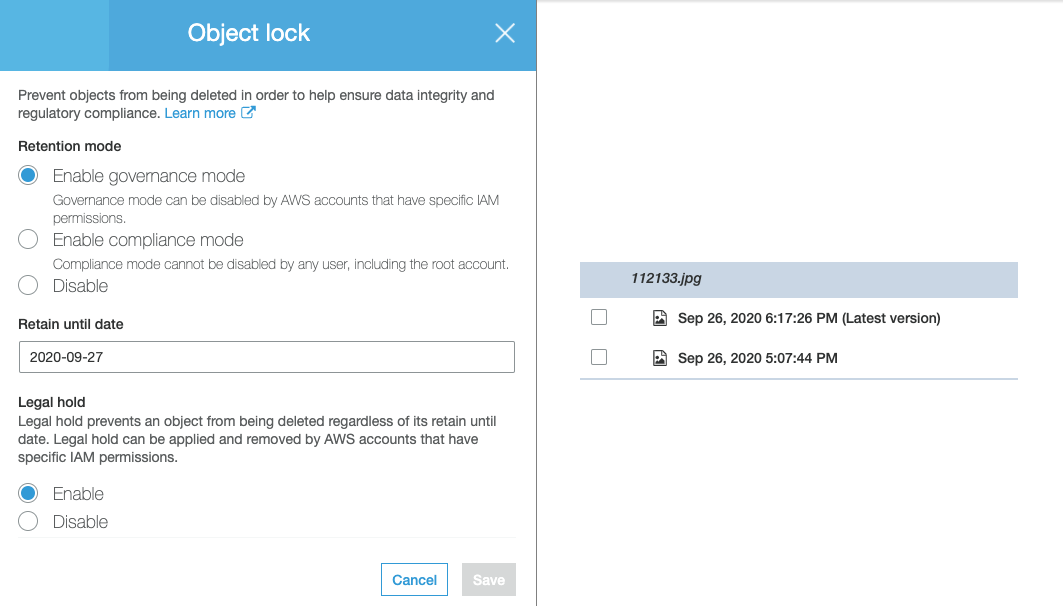Click the Legal hold section heading

pos(52,402)
